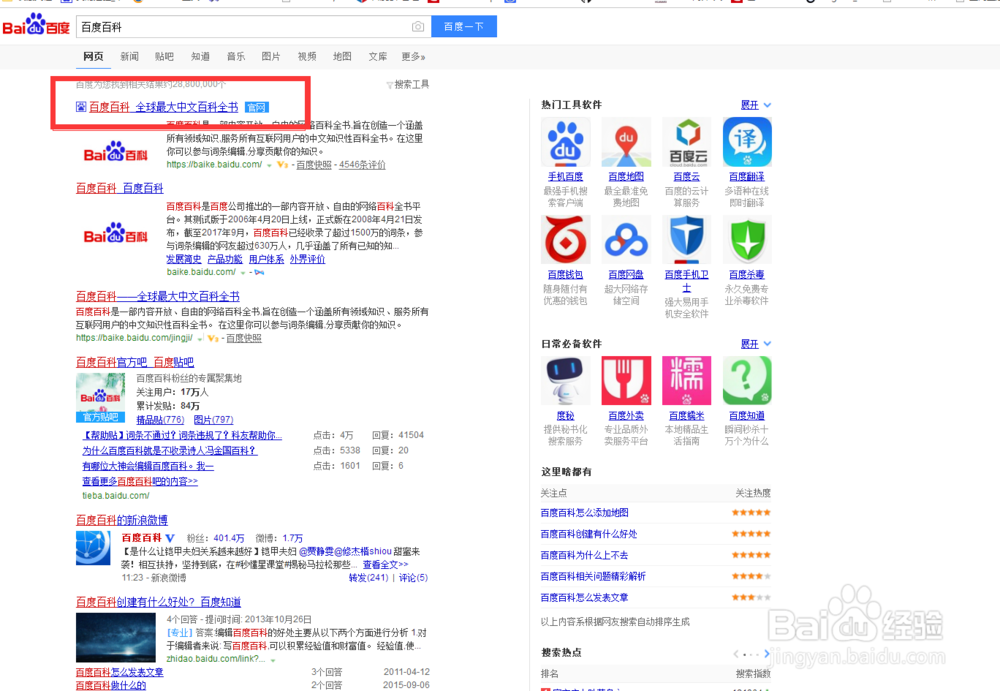Click 百度百科相关问题精彩解析 in sidebar

(x=593, y=577)
